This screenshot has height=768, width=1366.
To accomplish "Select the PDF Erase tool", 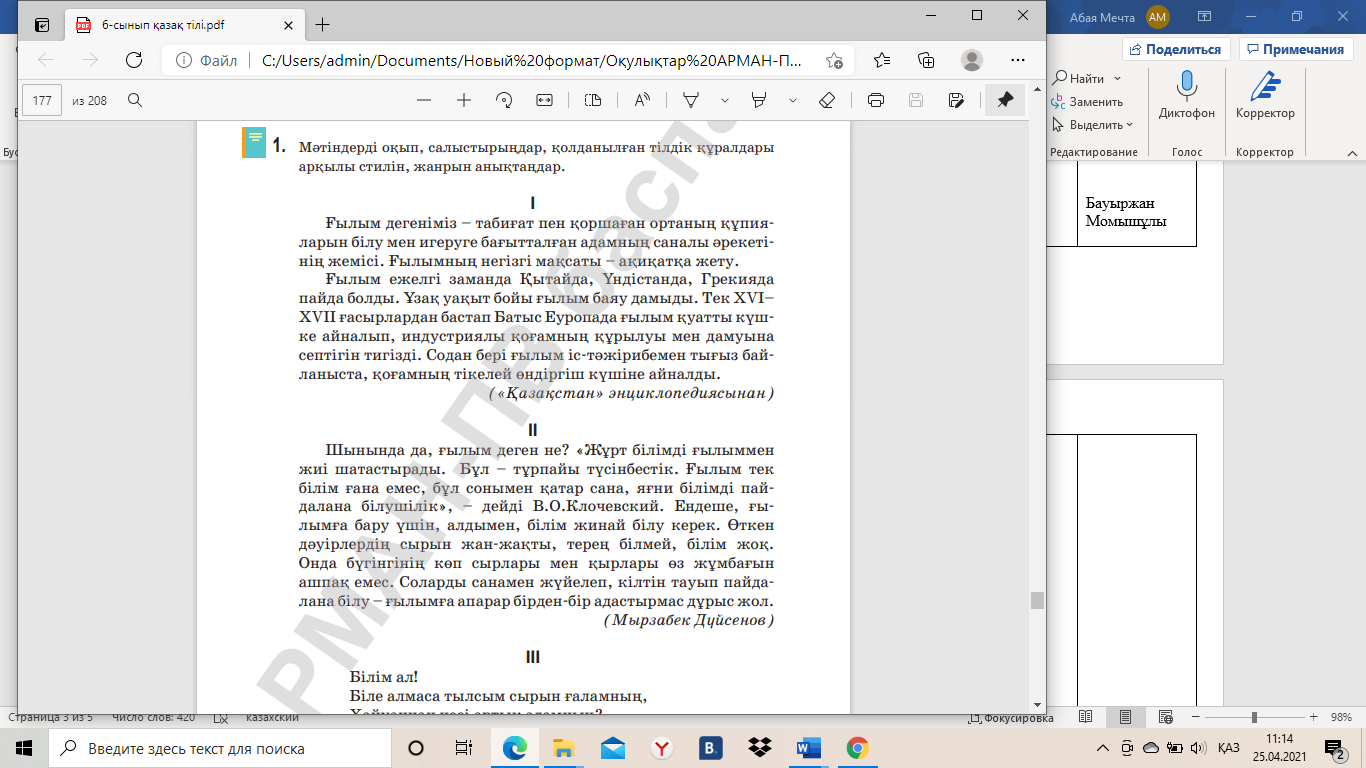I will coord(827,100).
